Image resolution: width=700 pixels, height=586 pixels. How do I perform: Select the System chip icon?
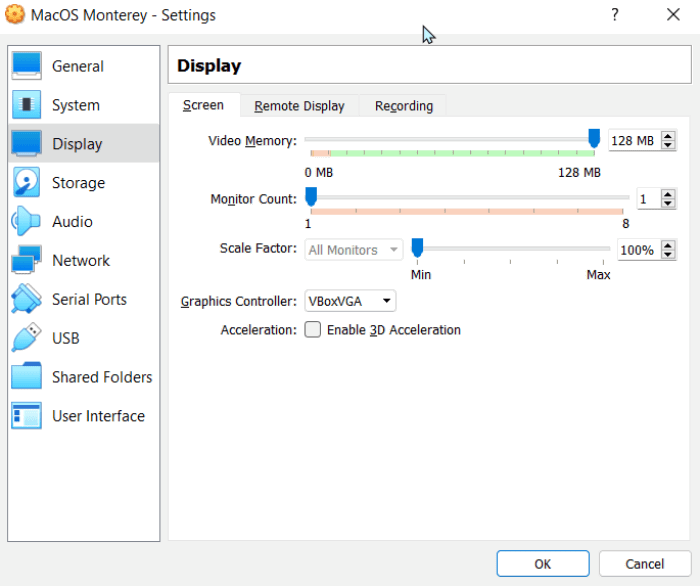(x=27, y=105)
